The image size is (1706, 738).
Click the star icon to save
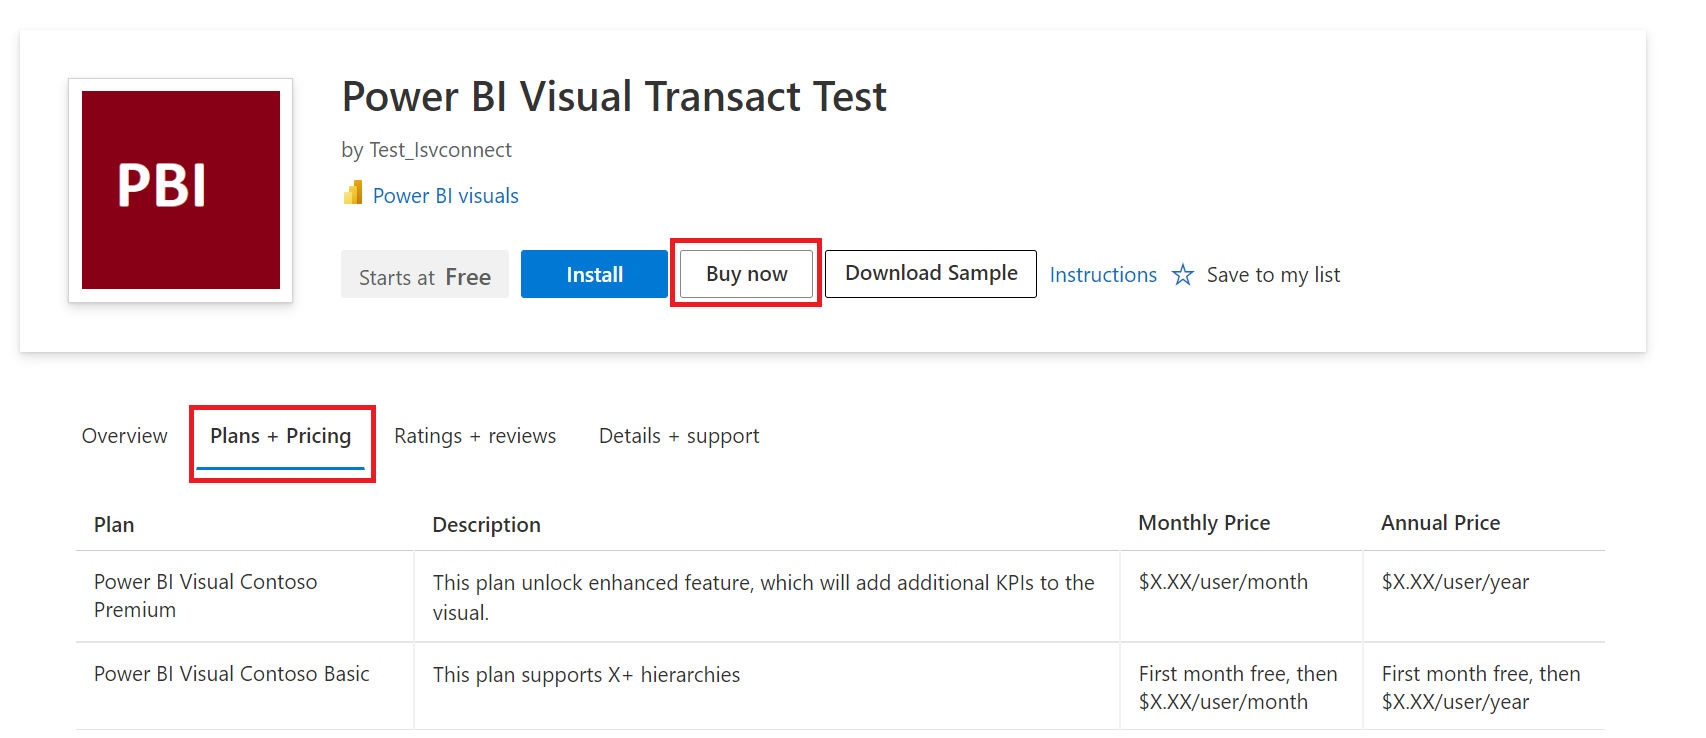(x=1183, y=274)
